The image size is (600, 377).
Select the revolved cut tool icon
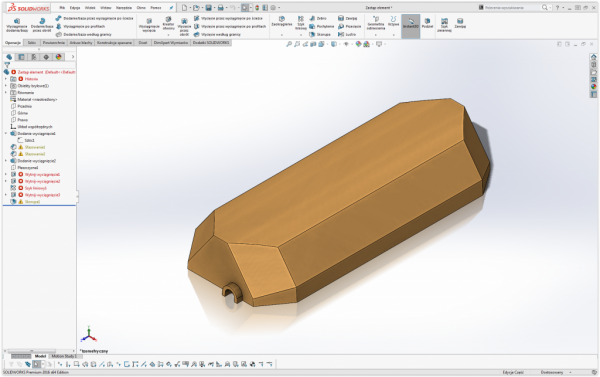pos(184,21)
